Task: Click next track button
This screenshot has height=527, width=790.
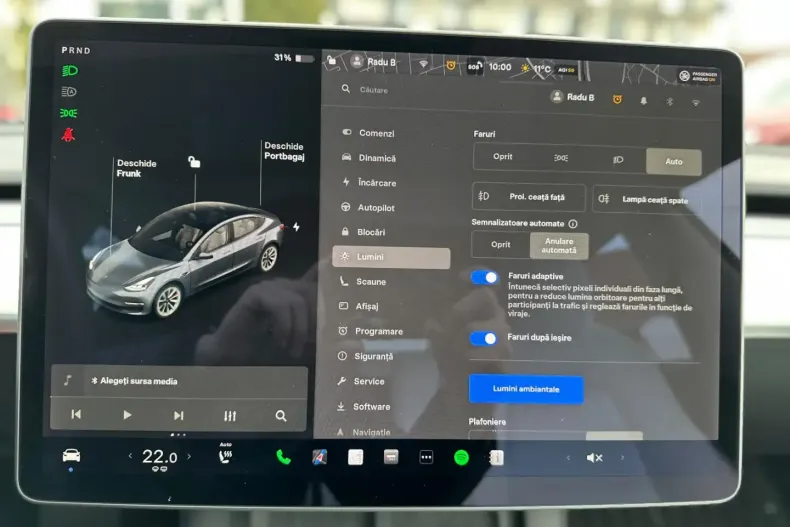Action: coord(178,415)
